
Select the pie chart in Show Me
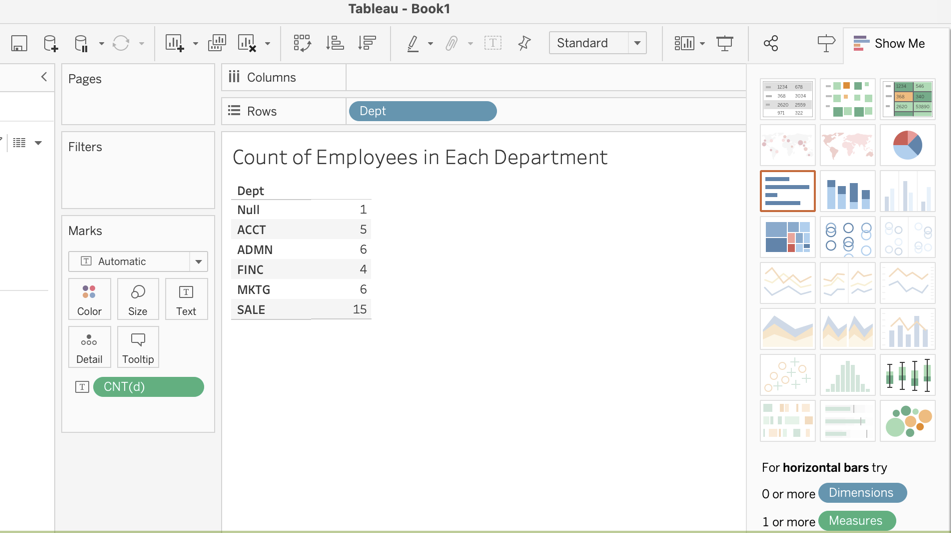click(907, 145)
